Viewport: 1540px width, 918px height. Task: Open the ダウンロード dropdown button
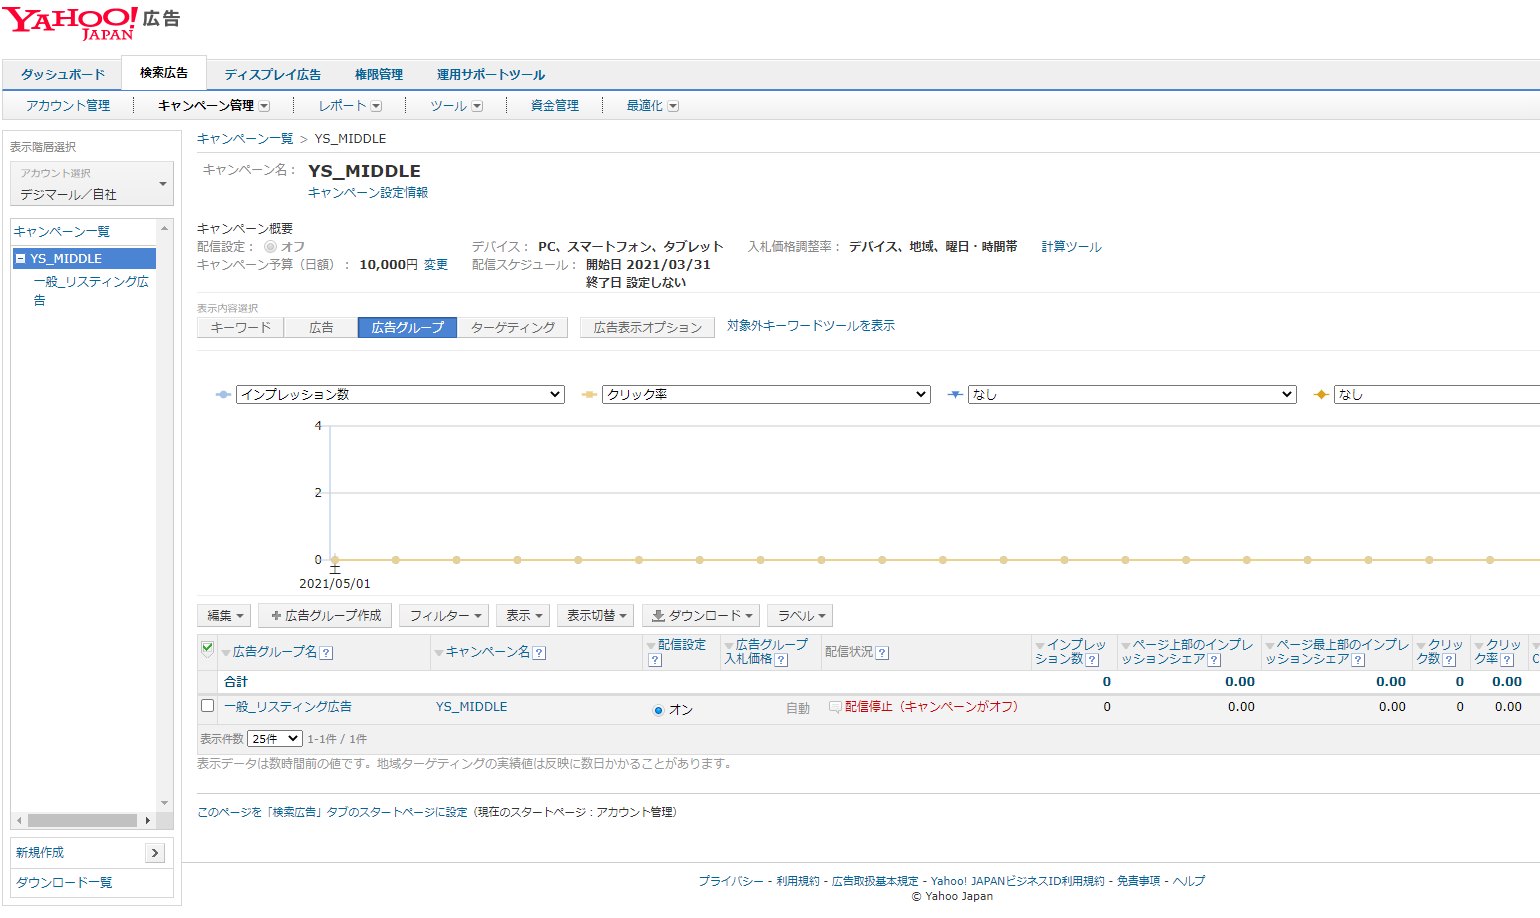tap(701, 616)
